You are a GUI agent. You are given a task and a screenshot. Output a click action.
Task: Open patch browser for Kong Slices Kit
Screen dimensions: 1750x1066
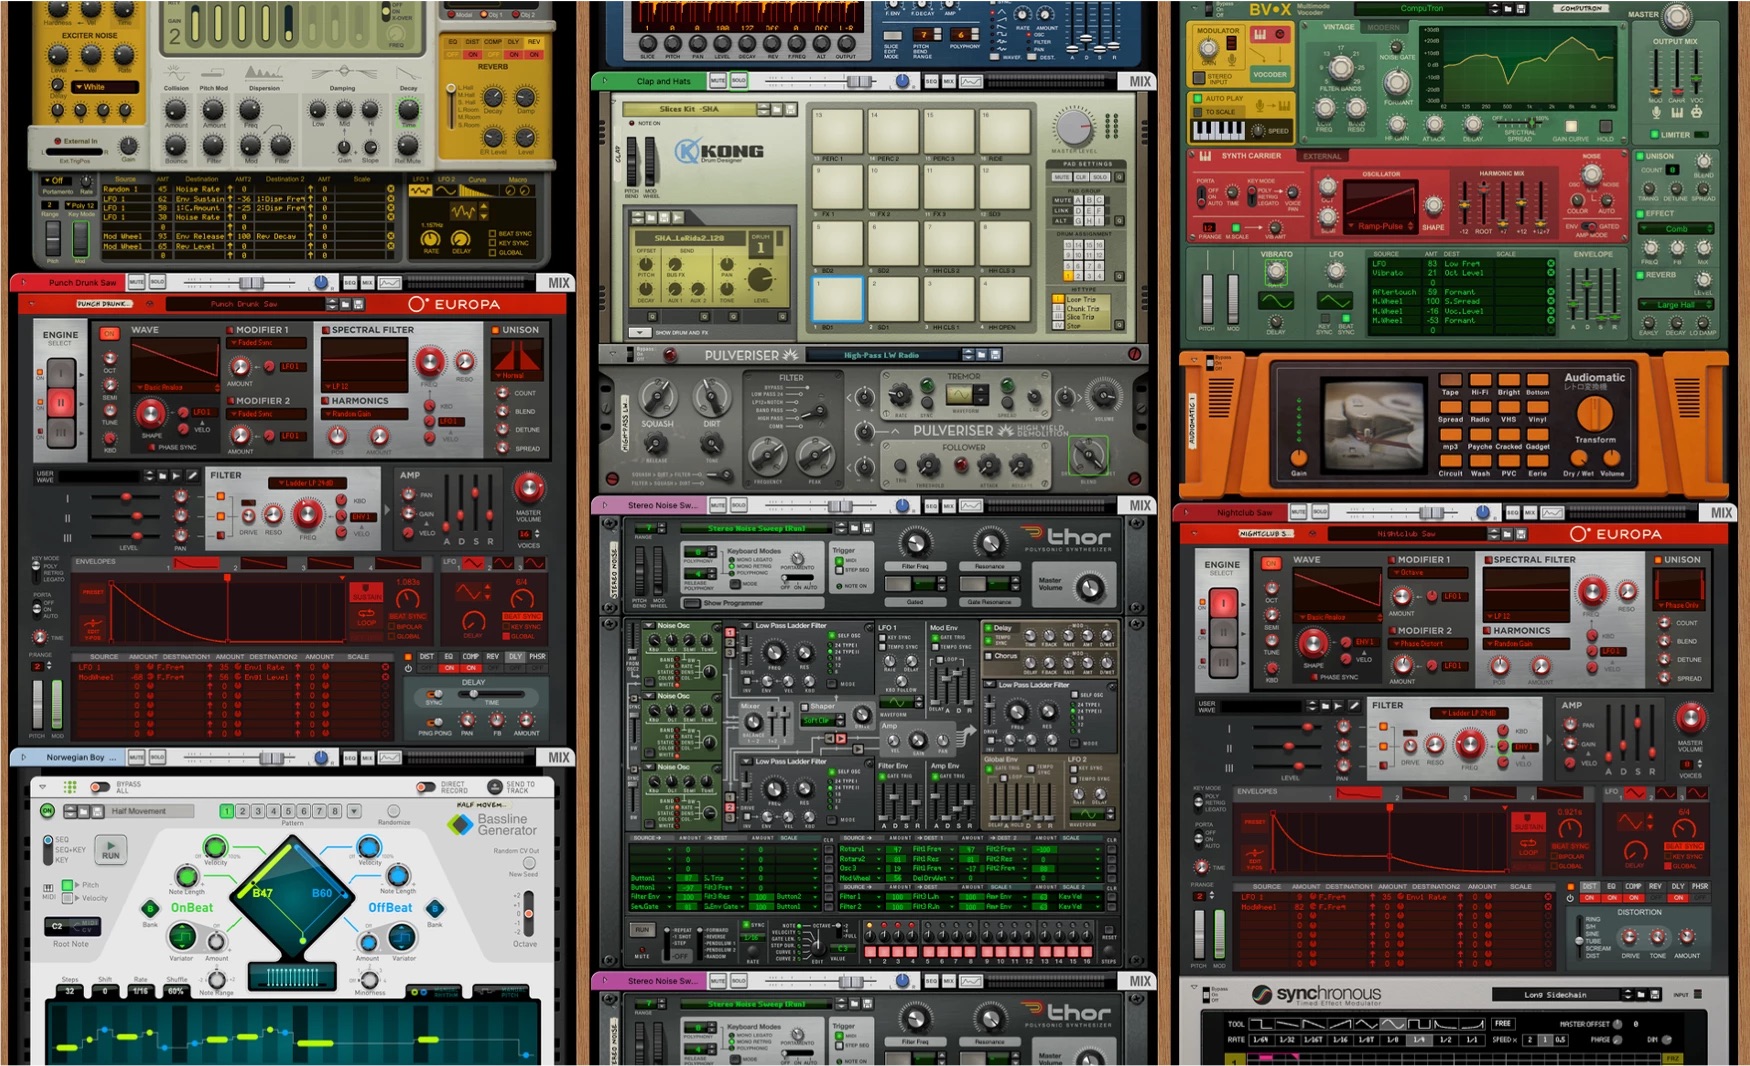click(778, 109)
